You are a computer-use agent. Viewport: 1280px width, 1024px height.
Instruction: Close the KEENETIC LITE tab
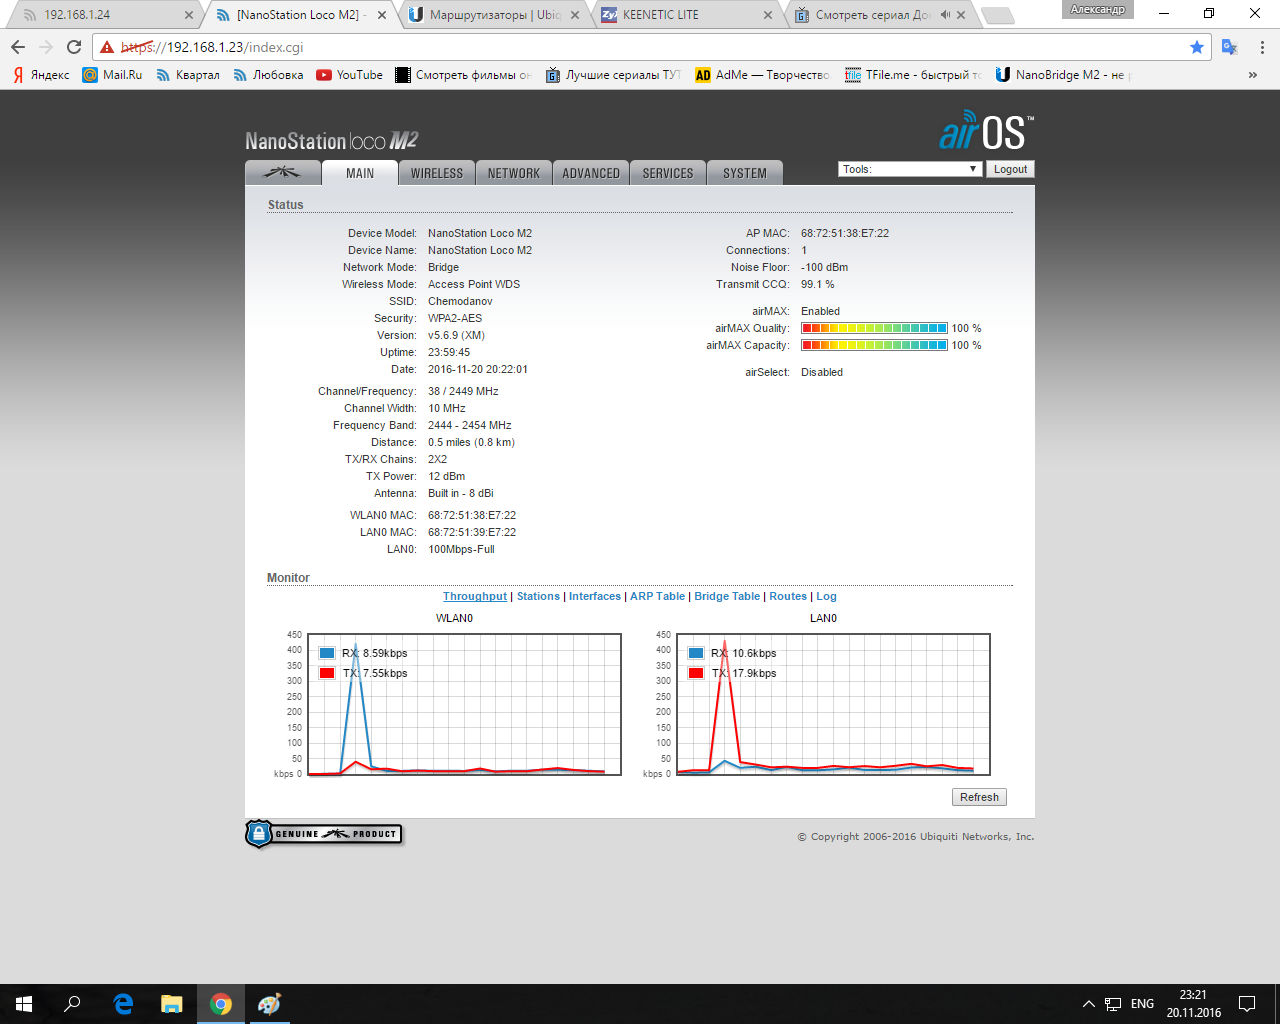pyautogui.click(x=768, y=15)
